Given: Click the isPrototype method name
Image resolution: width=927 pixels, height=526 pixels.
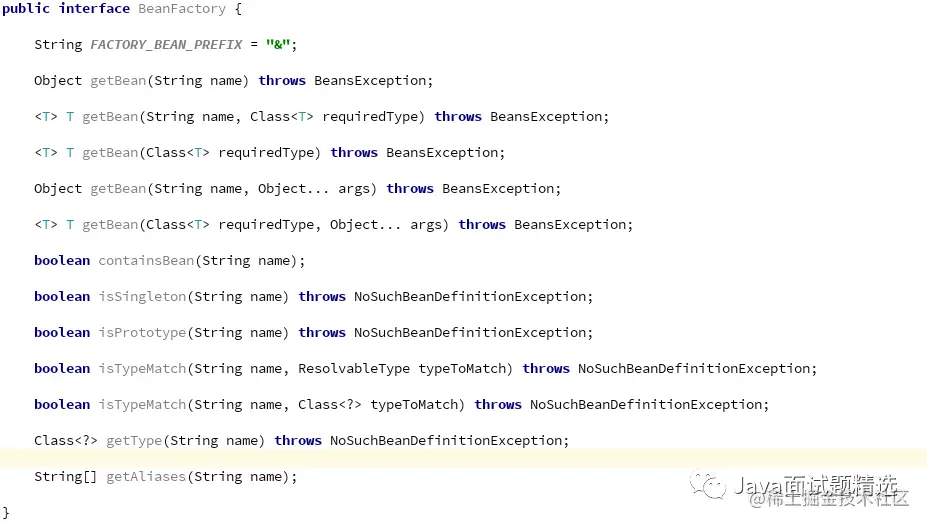Looking at the screenshot, I should click(x=142, y=333).
